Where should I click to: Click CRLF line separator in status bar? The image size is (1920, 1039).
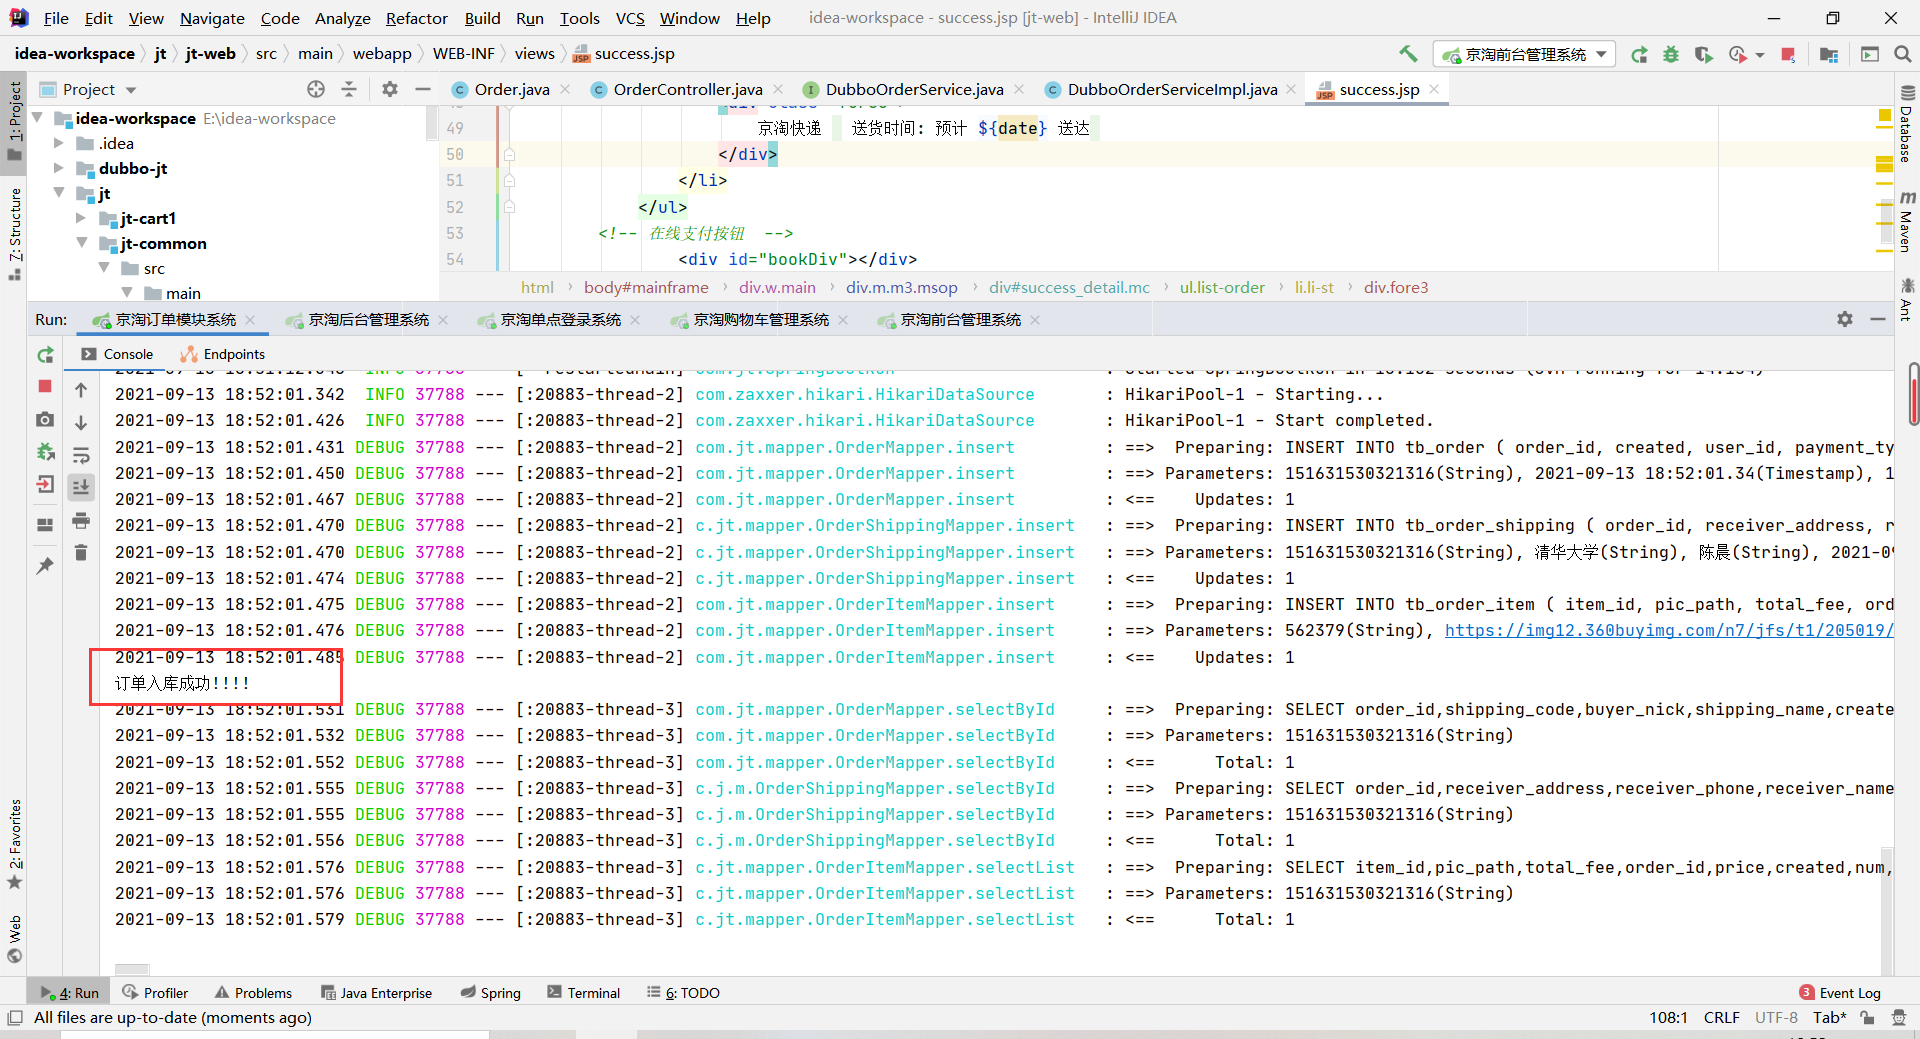point(1721,1018)
